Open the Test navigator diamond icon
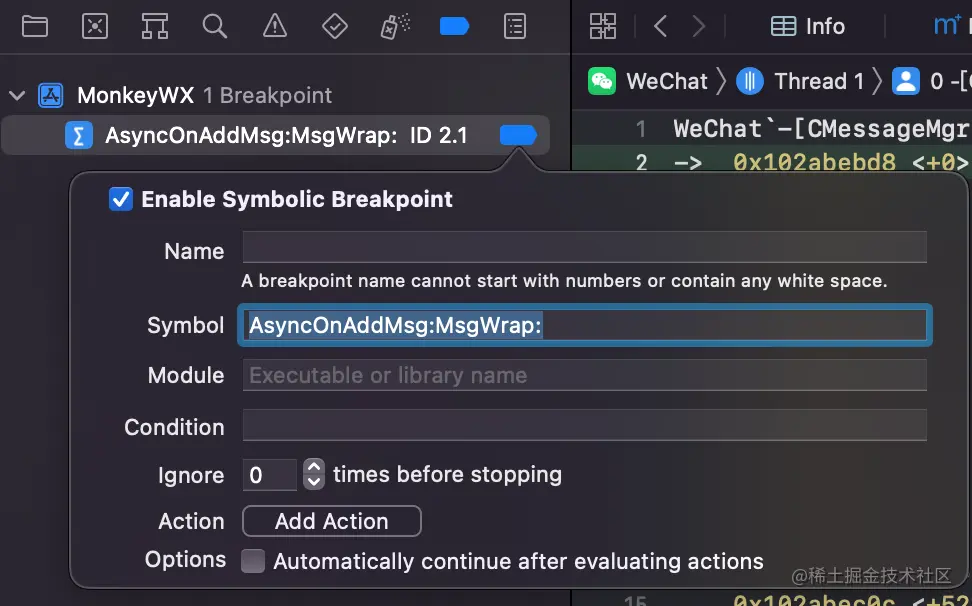 point(335,27)
